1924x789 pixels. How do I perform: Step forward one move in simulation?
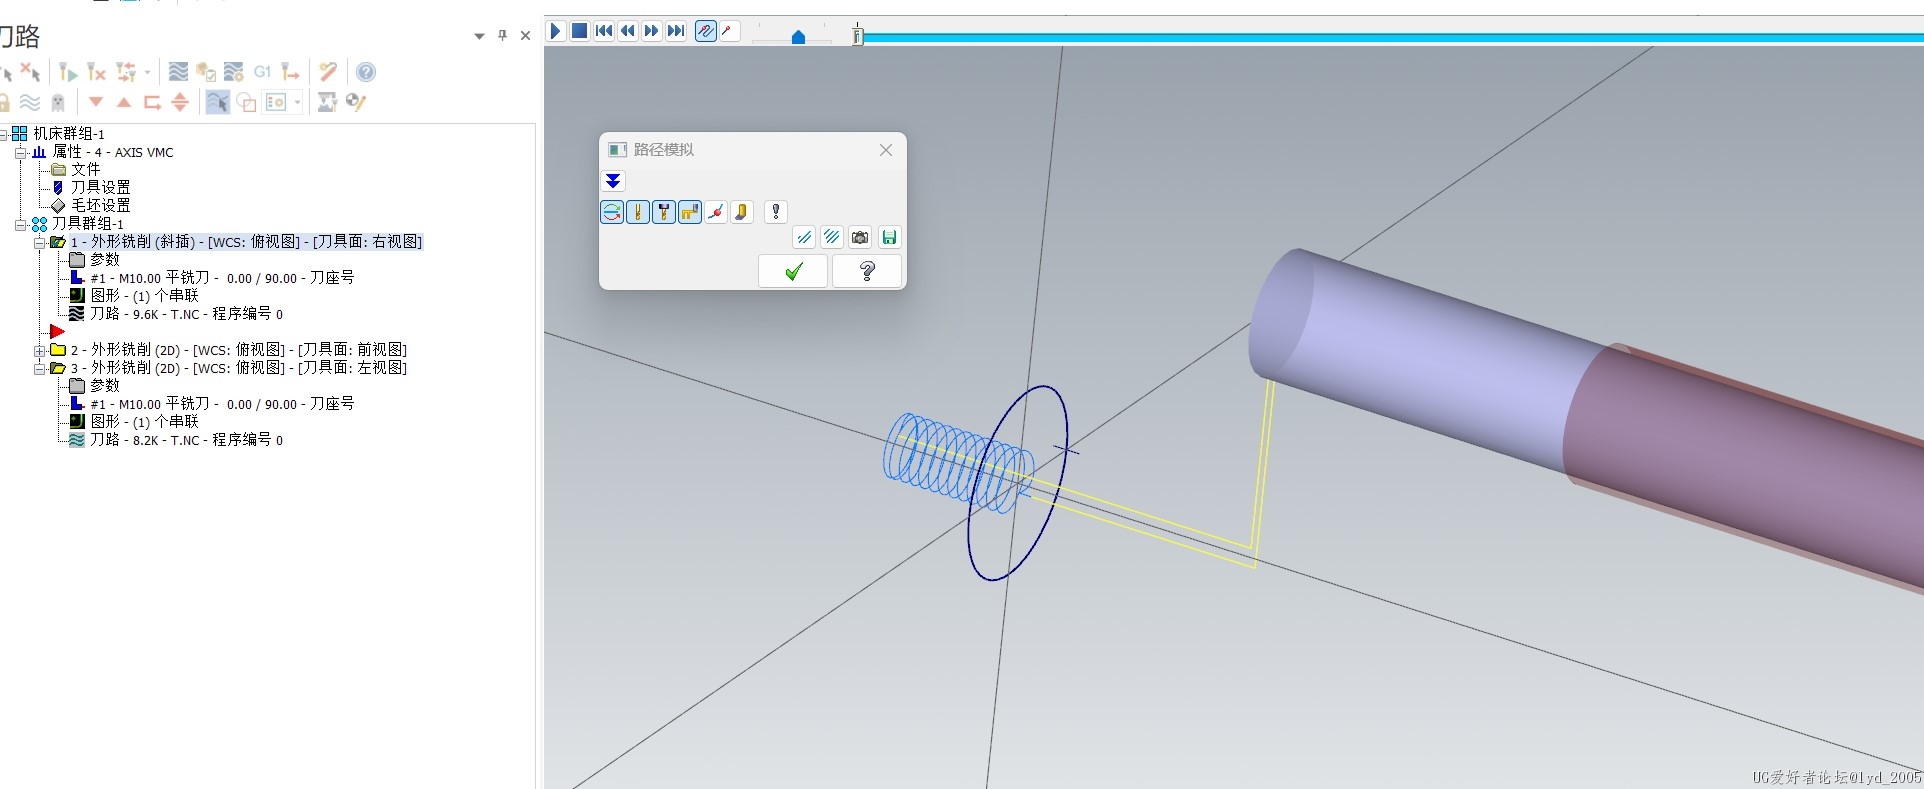tap(652, 31)
